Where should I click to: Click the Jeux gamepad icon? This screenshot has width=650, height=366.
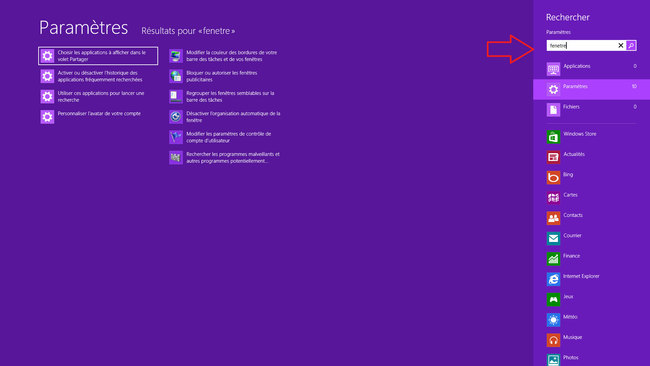(x=553, y=299)
